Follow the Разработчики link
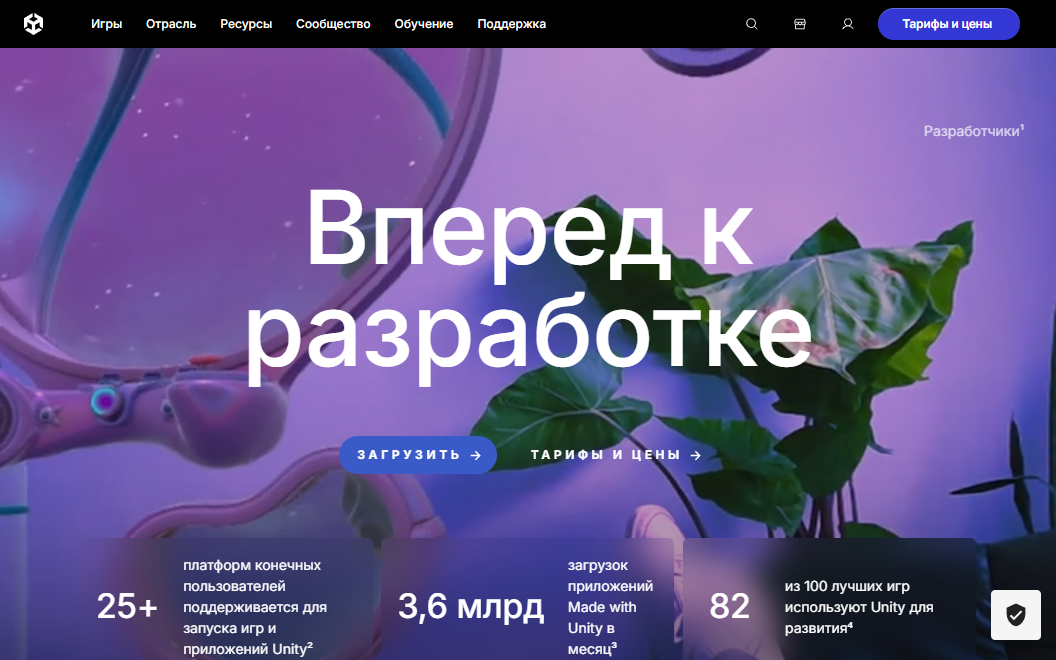 tap(973, 131)
